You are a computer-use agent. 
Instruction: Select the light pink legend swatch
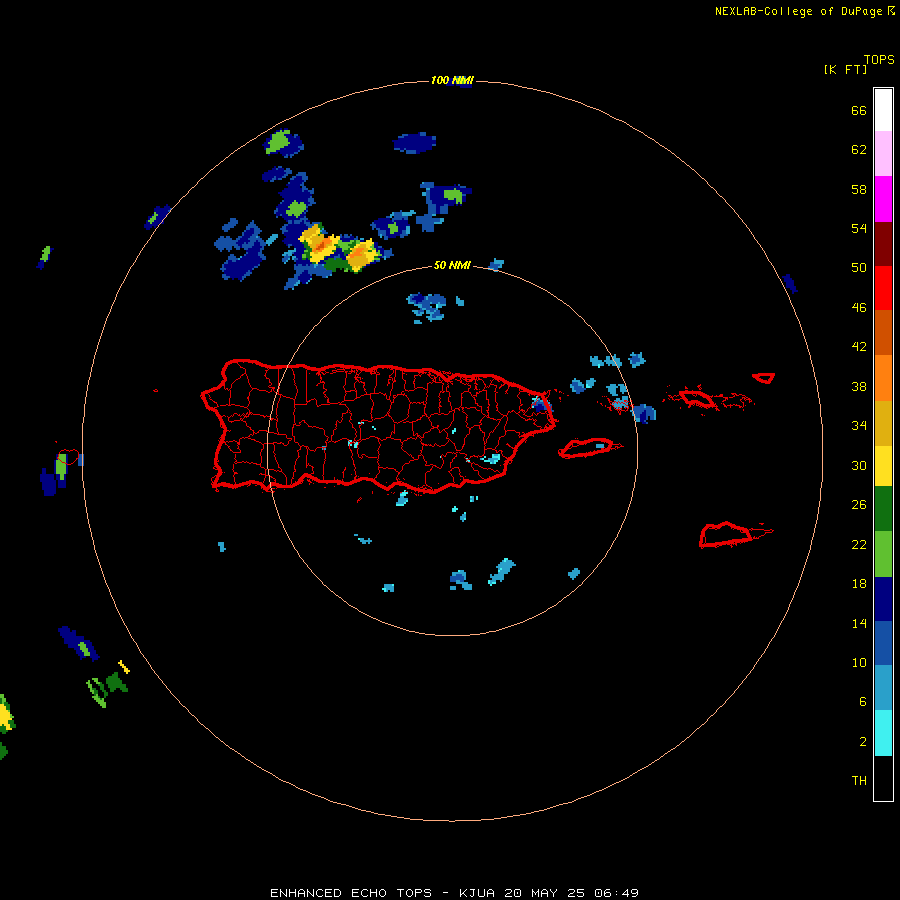click(x=883, y=153)
